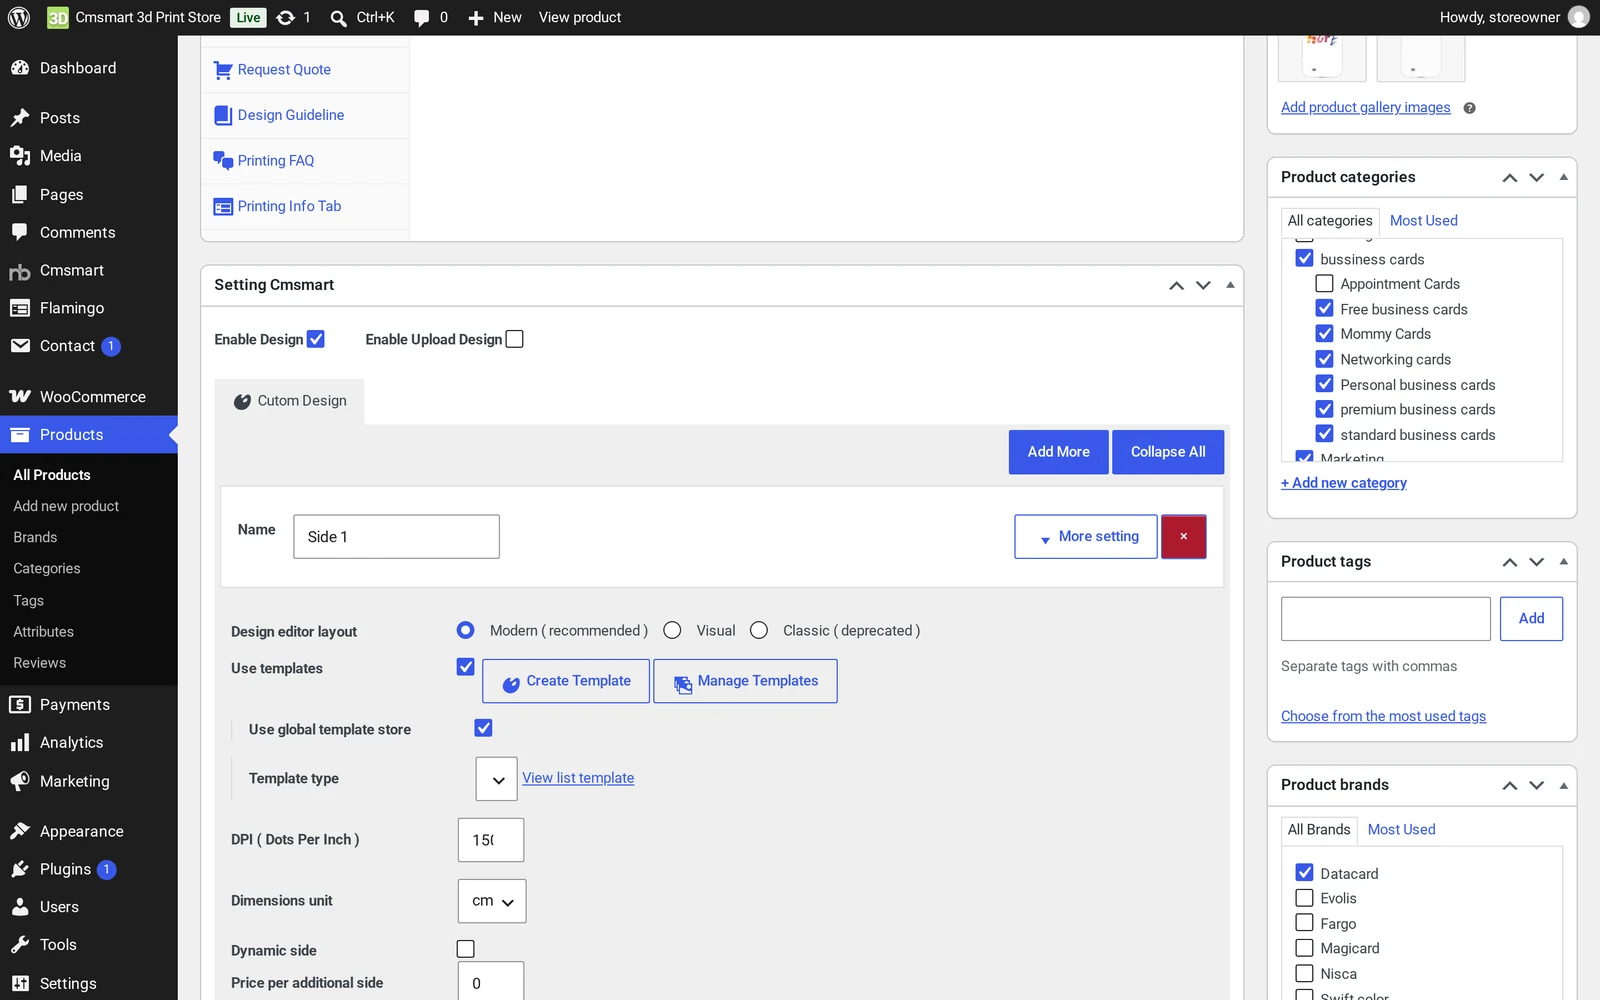Click the Add More button
This screenshot has height=1000, width=1600.
[x=1059, y=452]
